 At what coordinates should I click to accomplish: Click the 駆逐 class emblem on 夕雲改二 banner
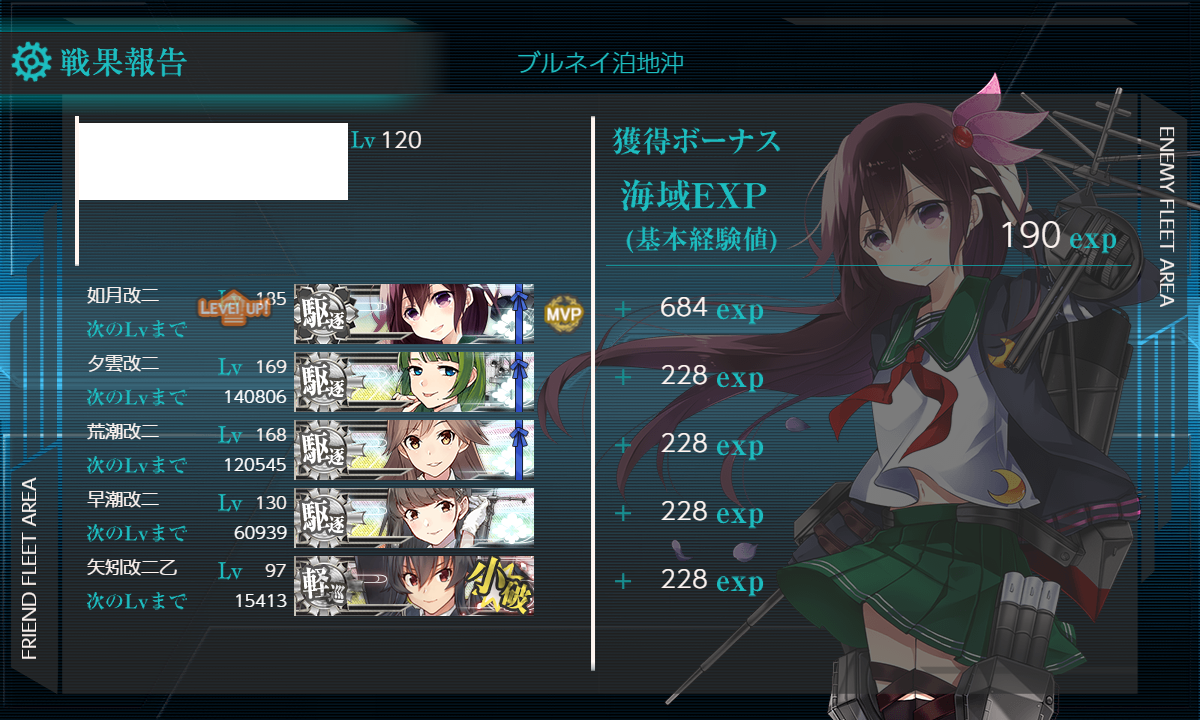[322, 382]
